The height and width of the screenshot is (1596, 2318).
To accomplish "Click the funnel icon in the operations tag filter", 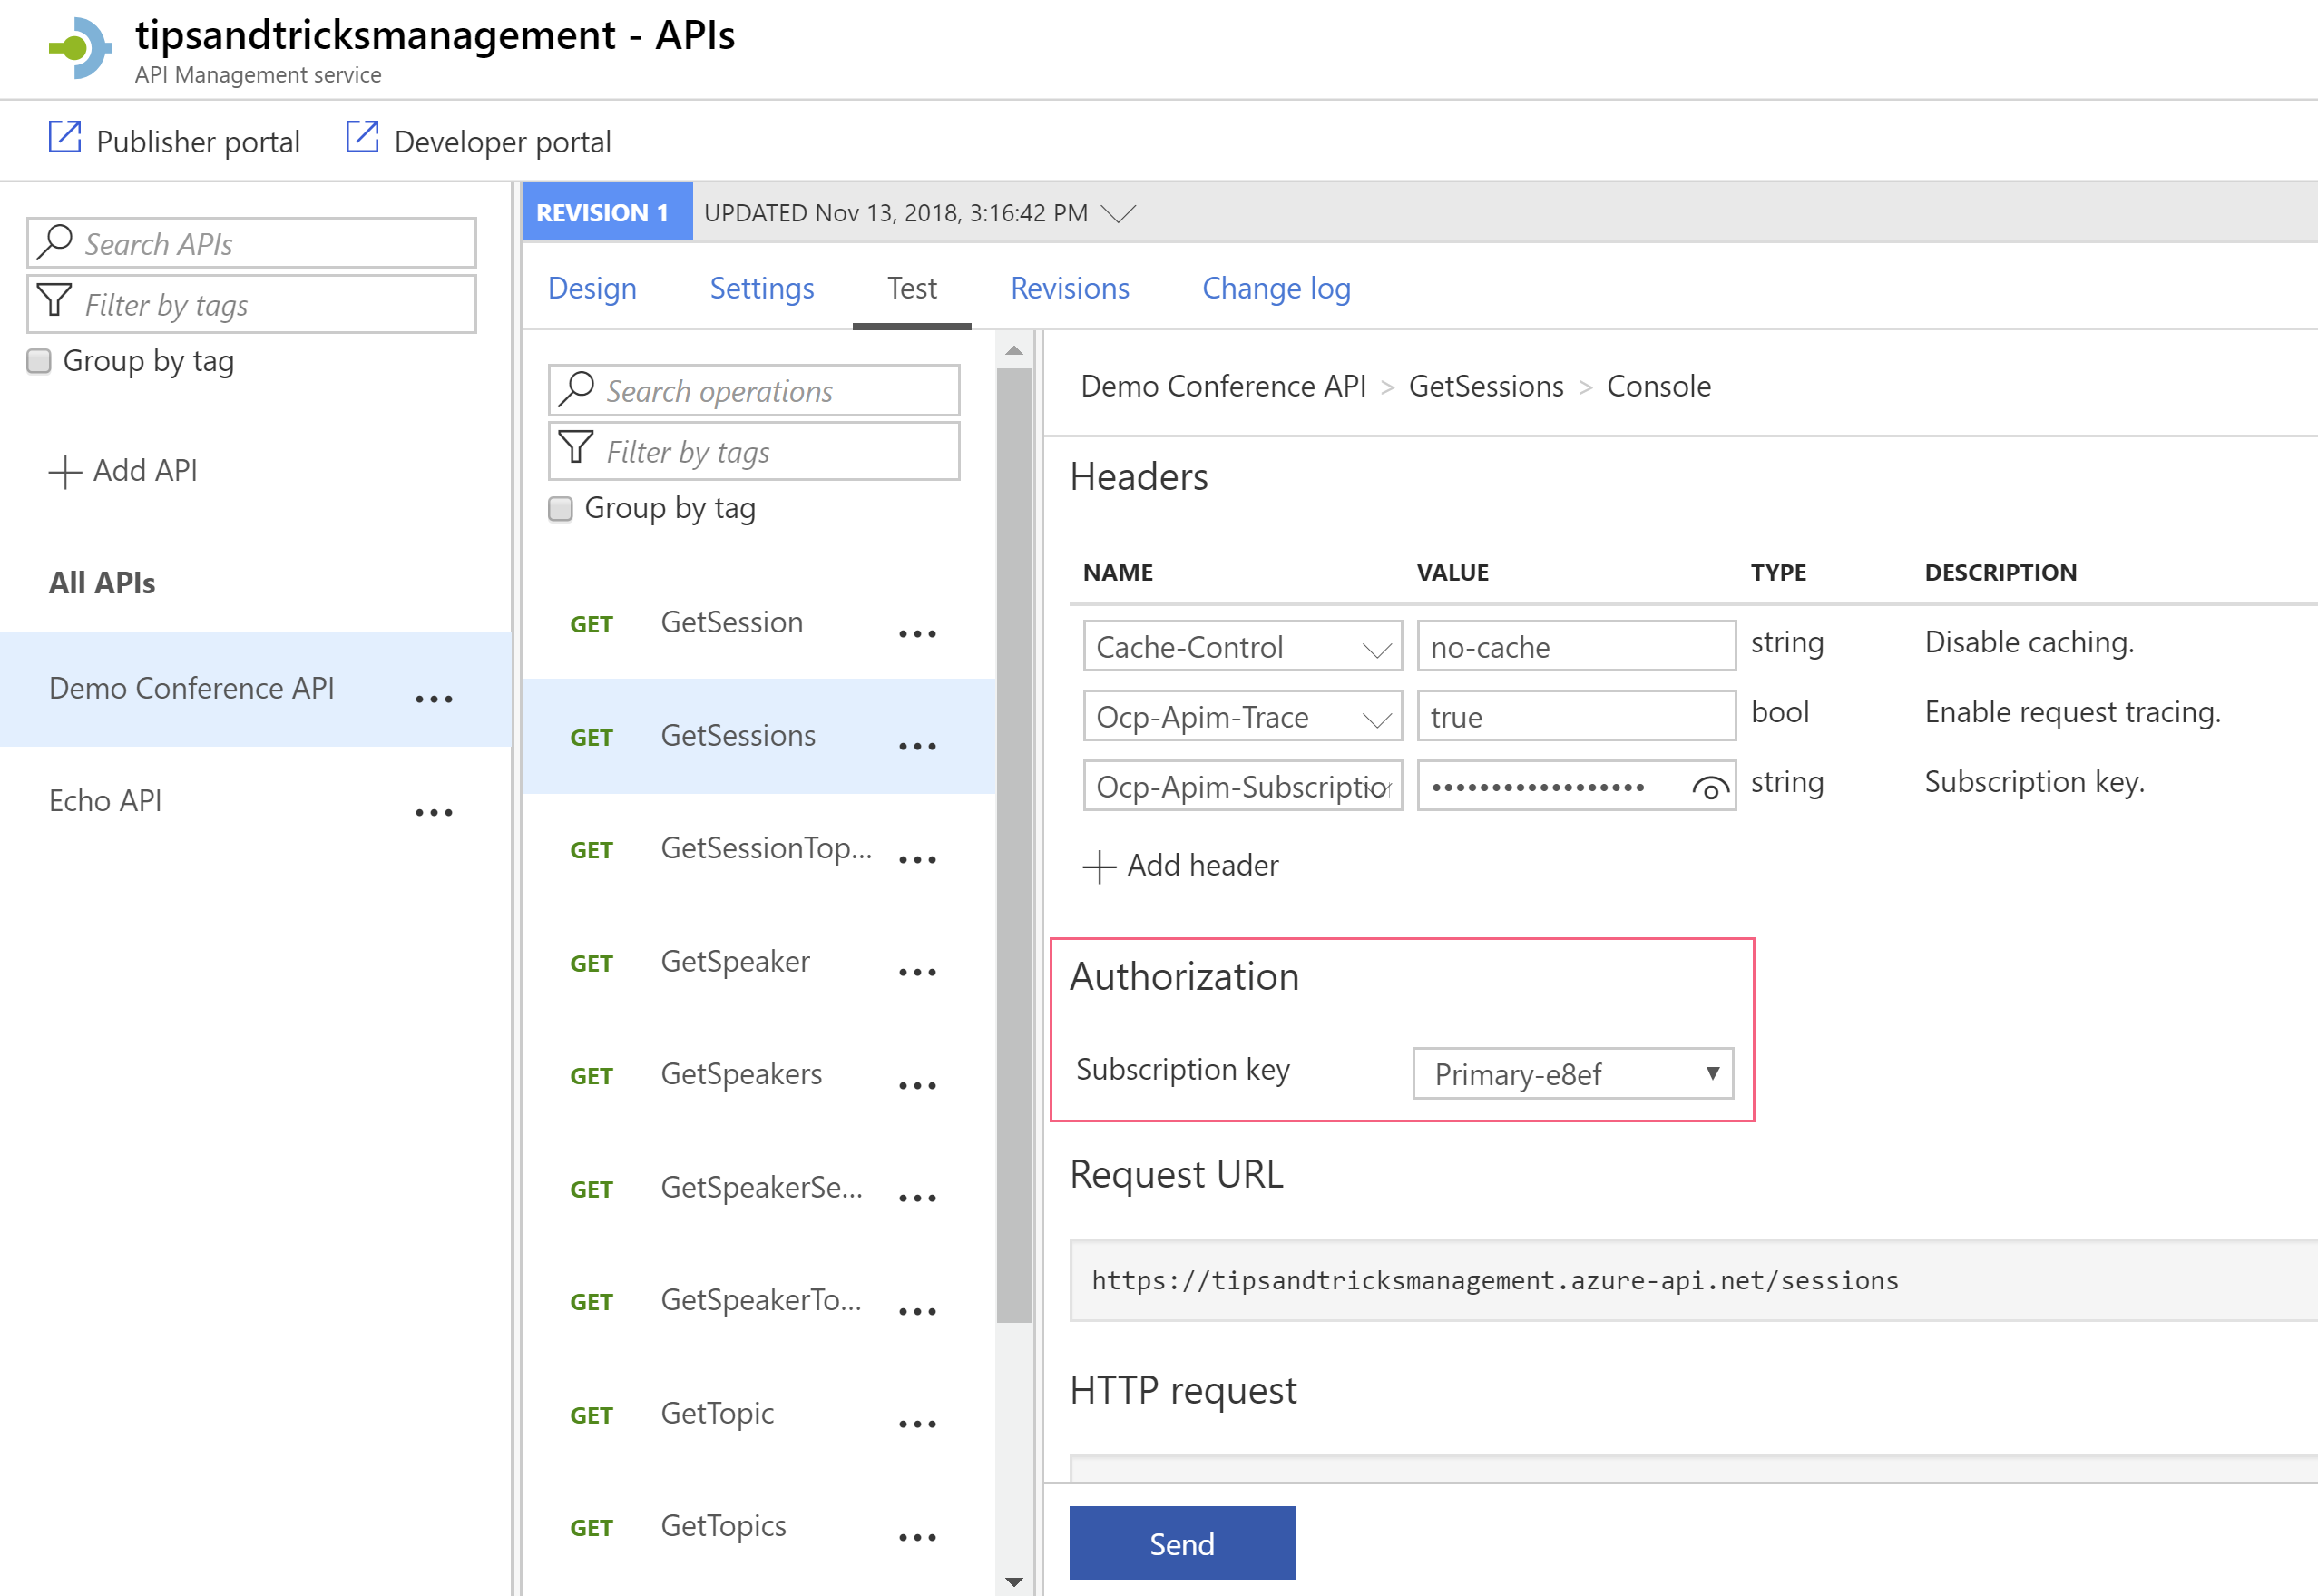I will coord(576,448).
